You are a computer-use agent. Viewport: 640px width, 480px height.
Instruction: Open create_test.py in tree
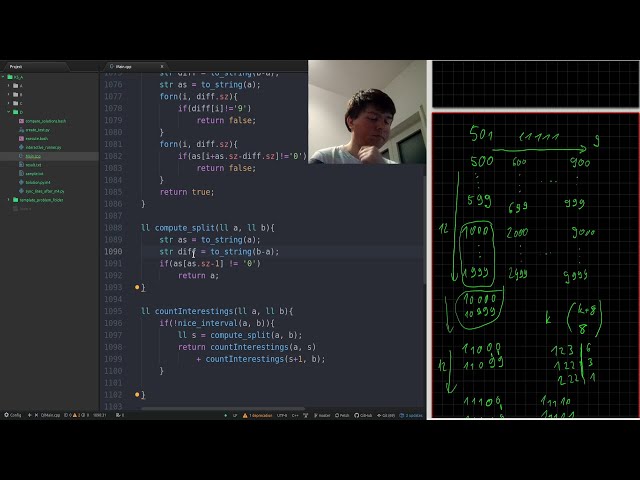coord(38,130)
